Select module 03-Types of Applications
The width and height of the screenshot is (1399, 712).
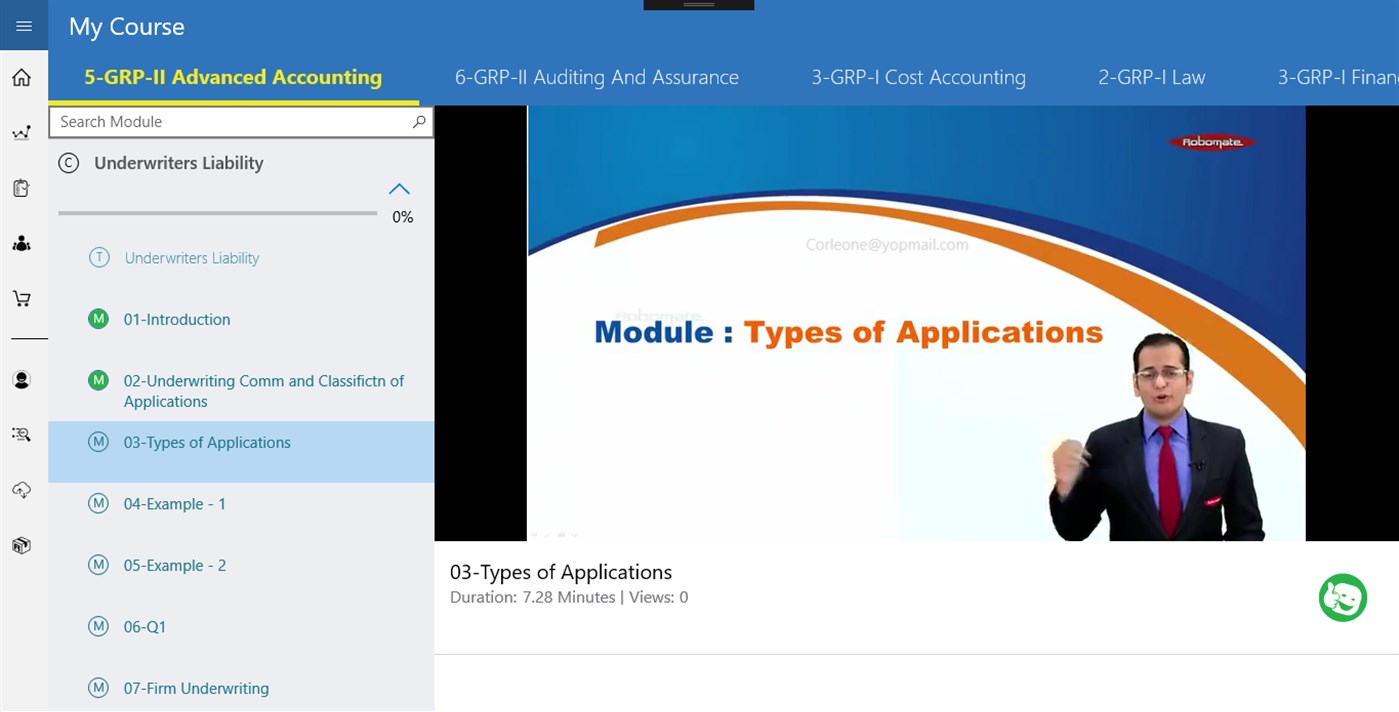pyautogui.click(x=241, y=452)
